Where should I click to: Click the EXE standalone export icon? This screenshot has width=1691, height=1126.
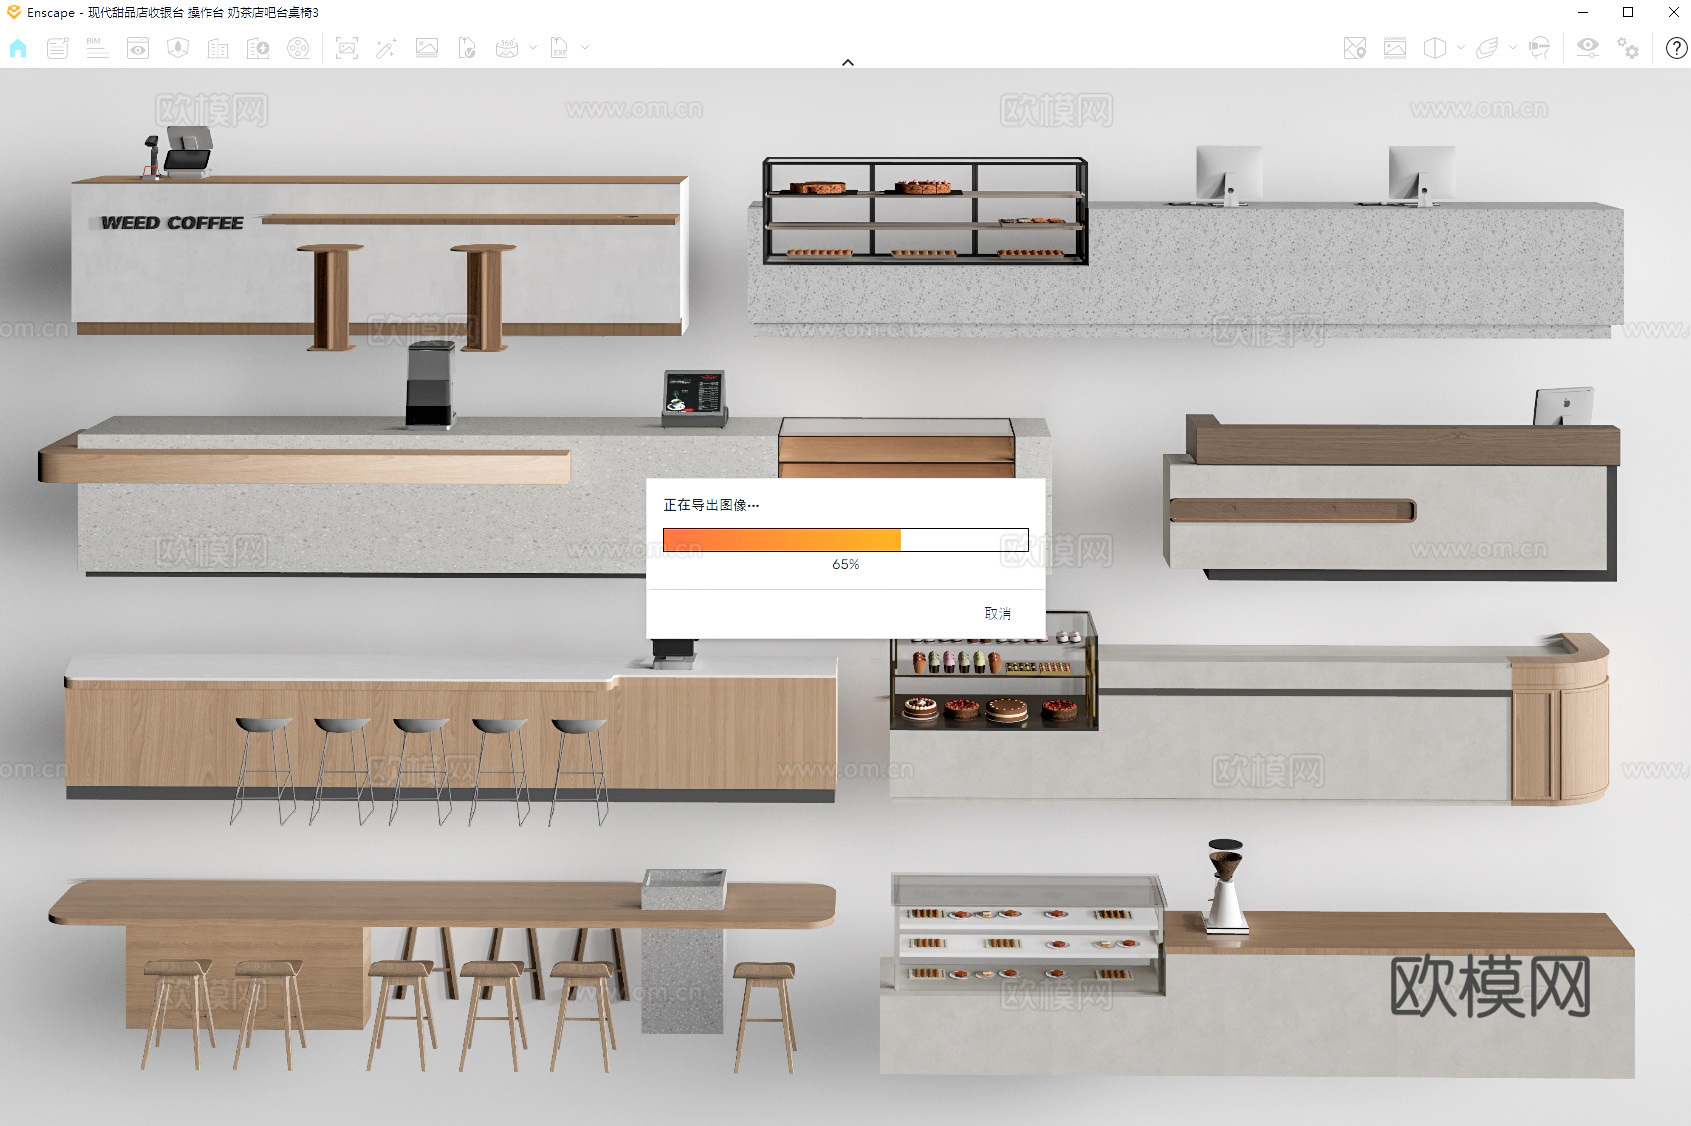point(560,48)
